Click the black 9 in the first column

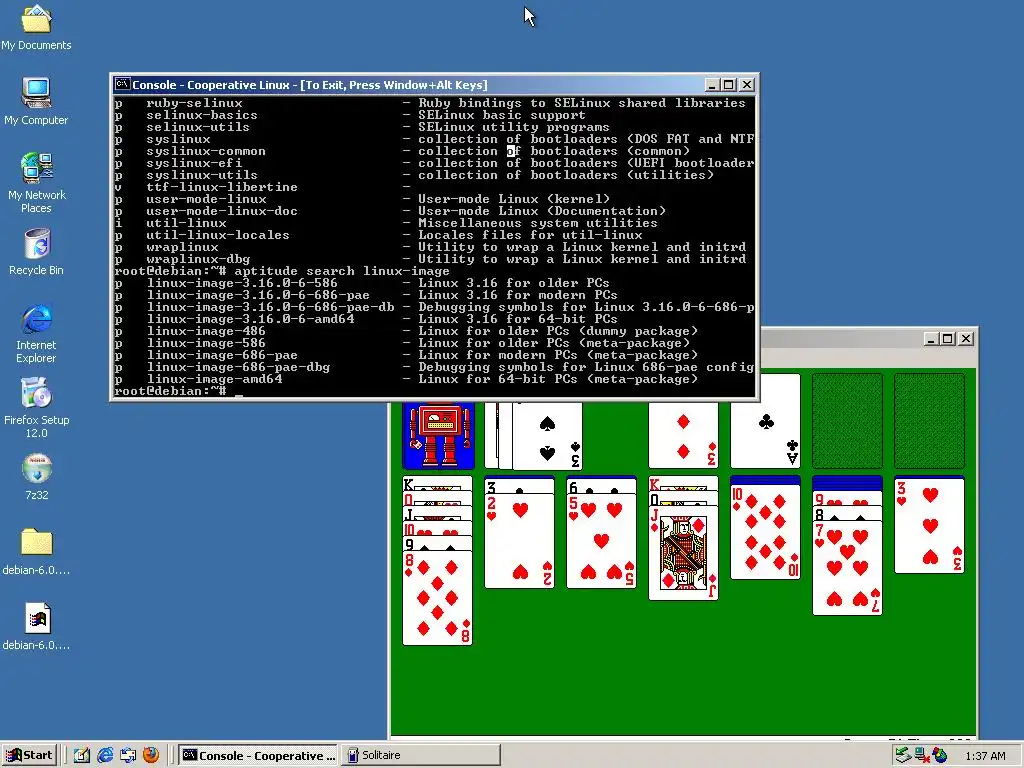(438, 543)
